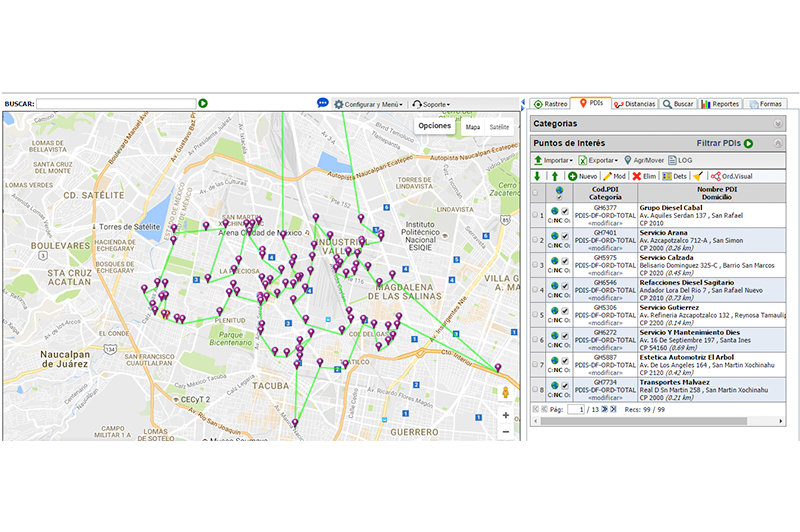Screen dimensions: 800x532
Task: Click the map zoom in plus button
Action: point(506,415)
